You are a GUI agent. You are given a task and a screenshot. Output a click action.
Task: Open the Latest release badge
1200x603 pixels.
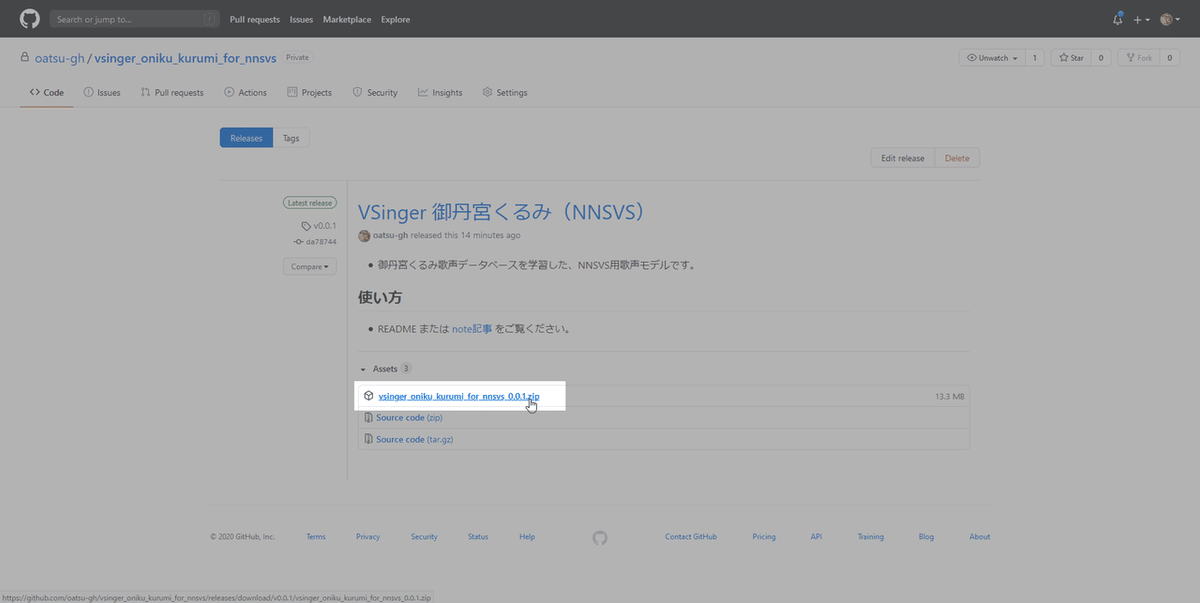click(x=309, y=203)
